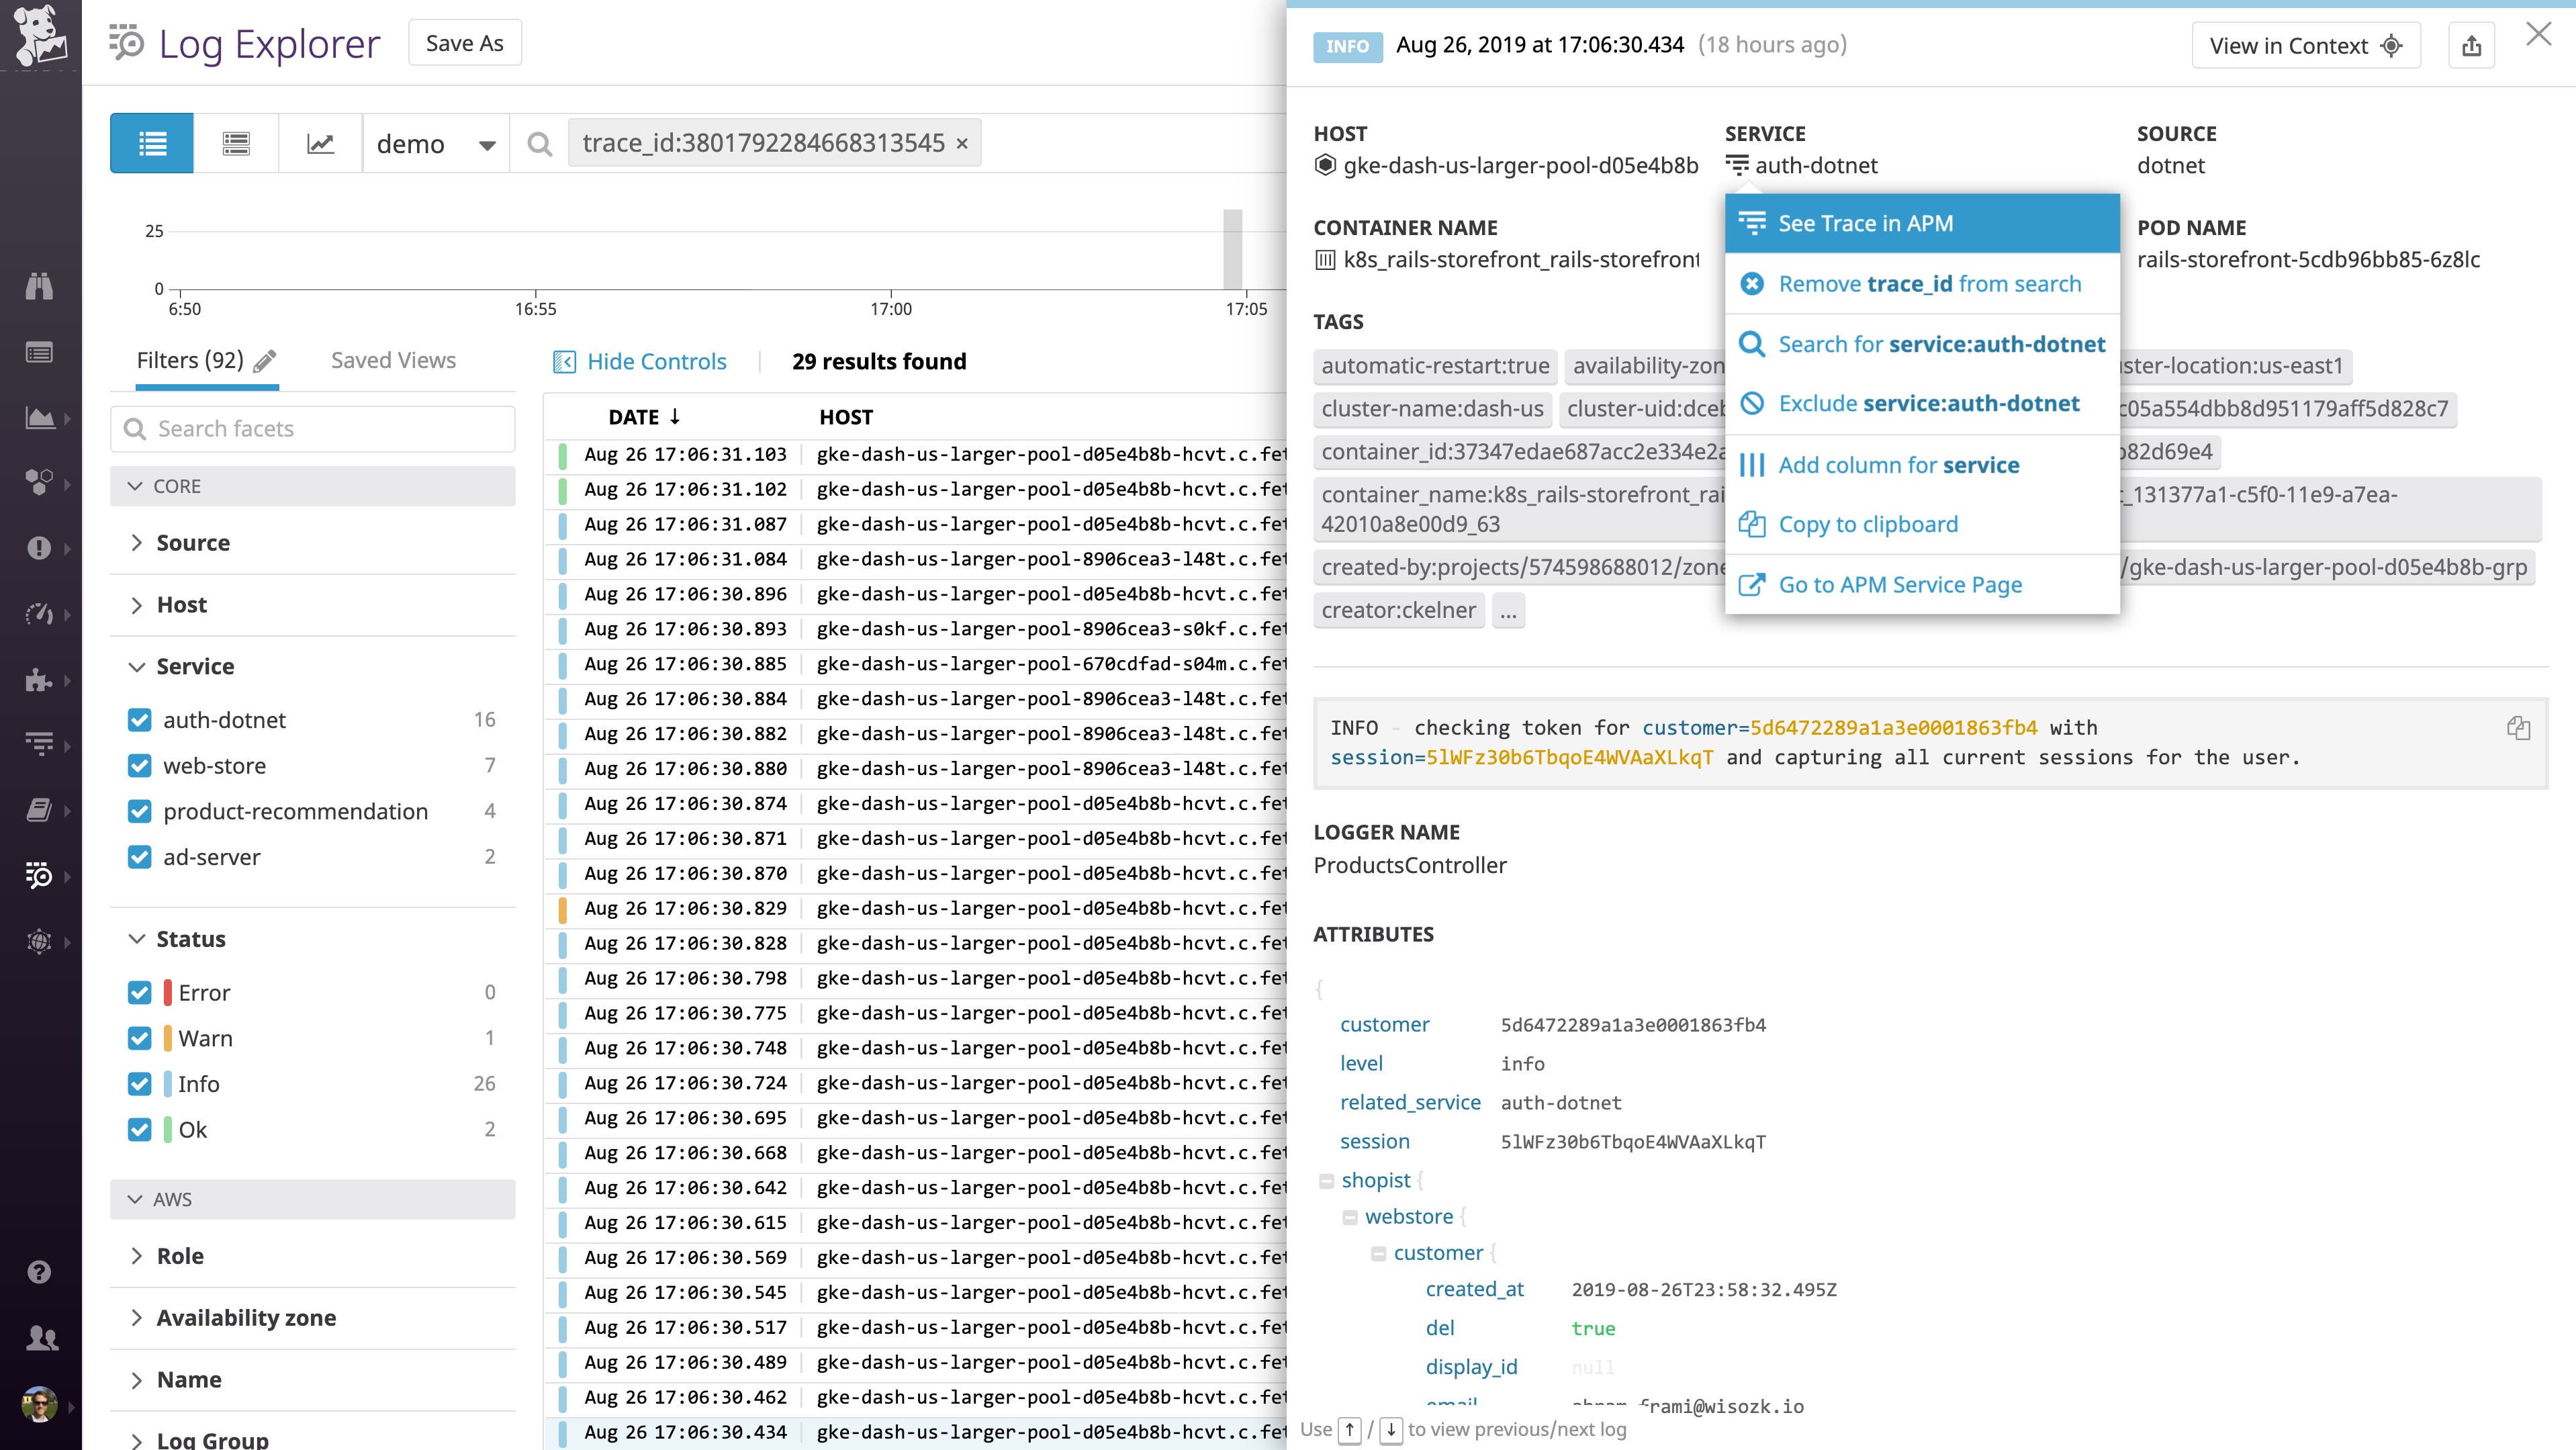
Task: Click the copy icon beside the log message
Action: click(2520, 728)
